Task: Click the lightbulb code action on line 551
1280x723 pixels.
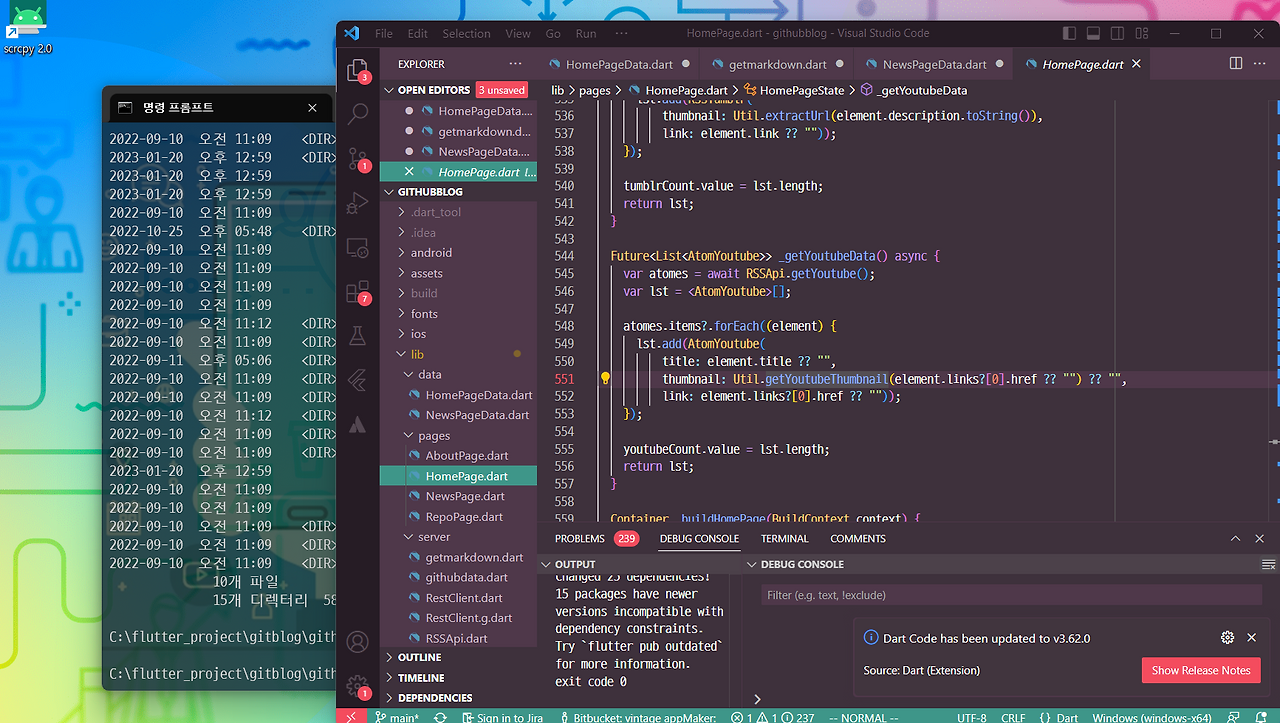Action: (605, 379)
